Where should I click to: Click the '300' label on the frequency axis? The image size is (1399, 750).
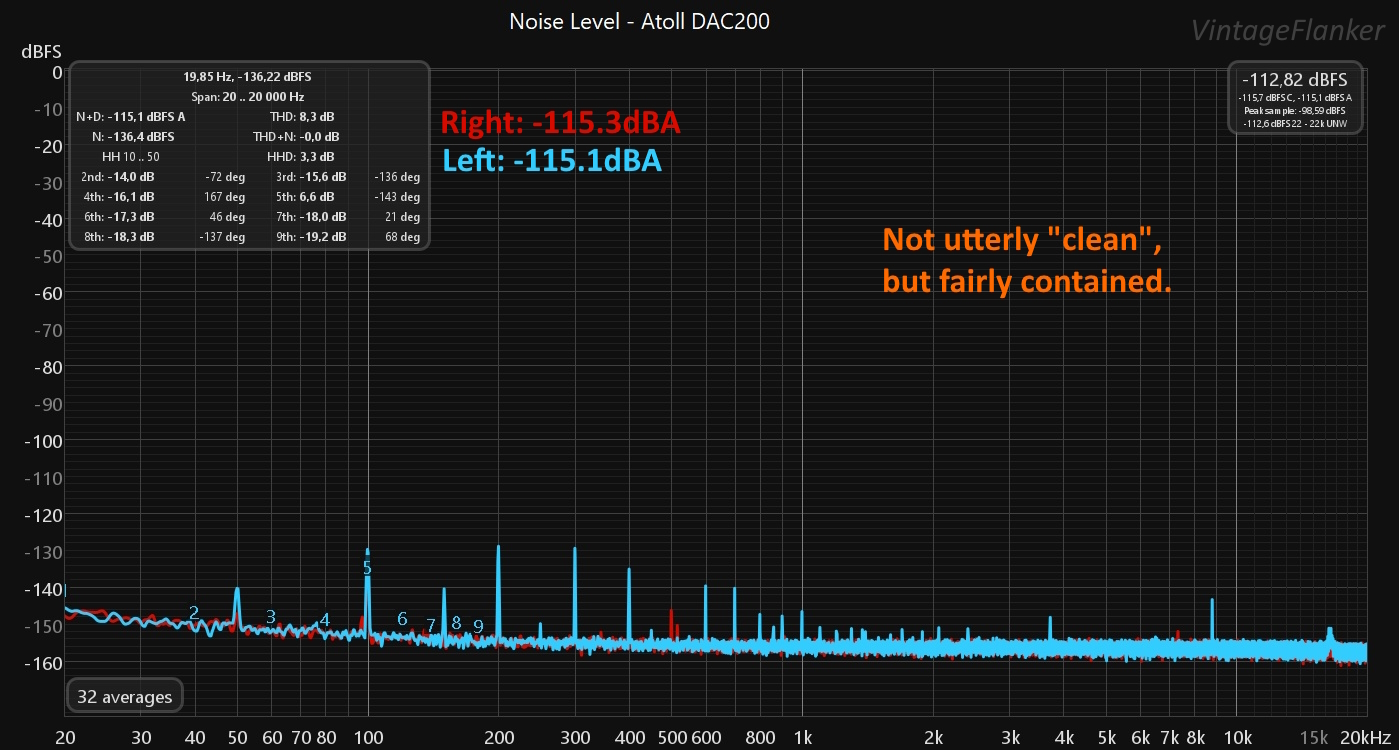[x=575, y=738]
